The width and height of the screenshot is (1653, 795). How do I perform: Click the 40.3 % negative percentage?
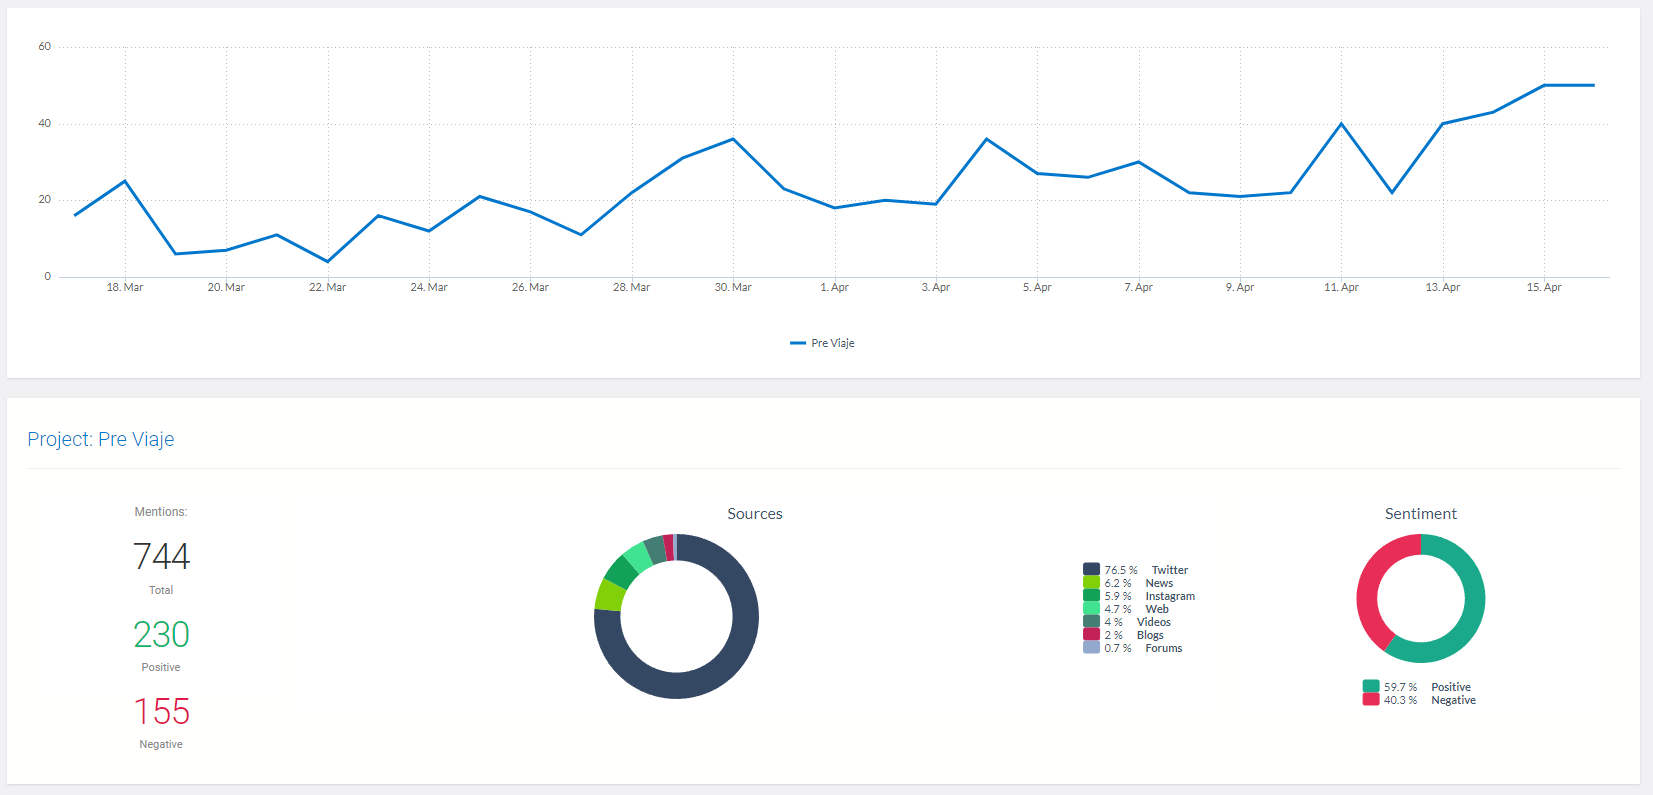(1400, 700)
